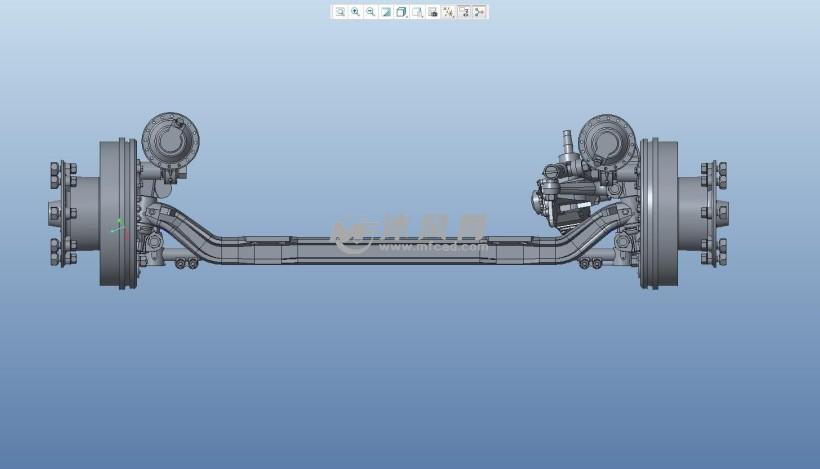820x469 pixels.
Task: Open the View Manager
Action: [x=433, y=12]
